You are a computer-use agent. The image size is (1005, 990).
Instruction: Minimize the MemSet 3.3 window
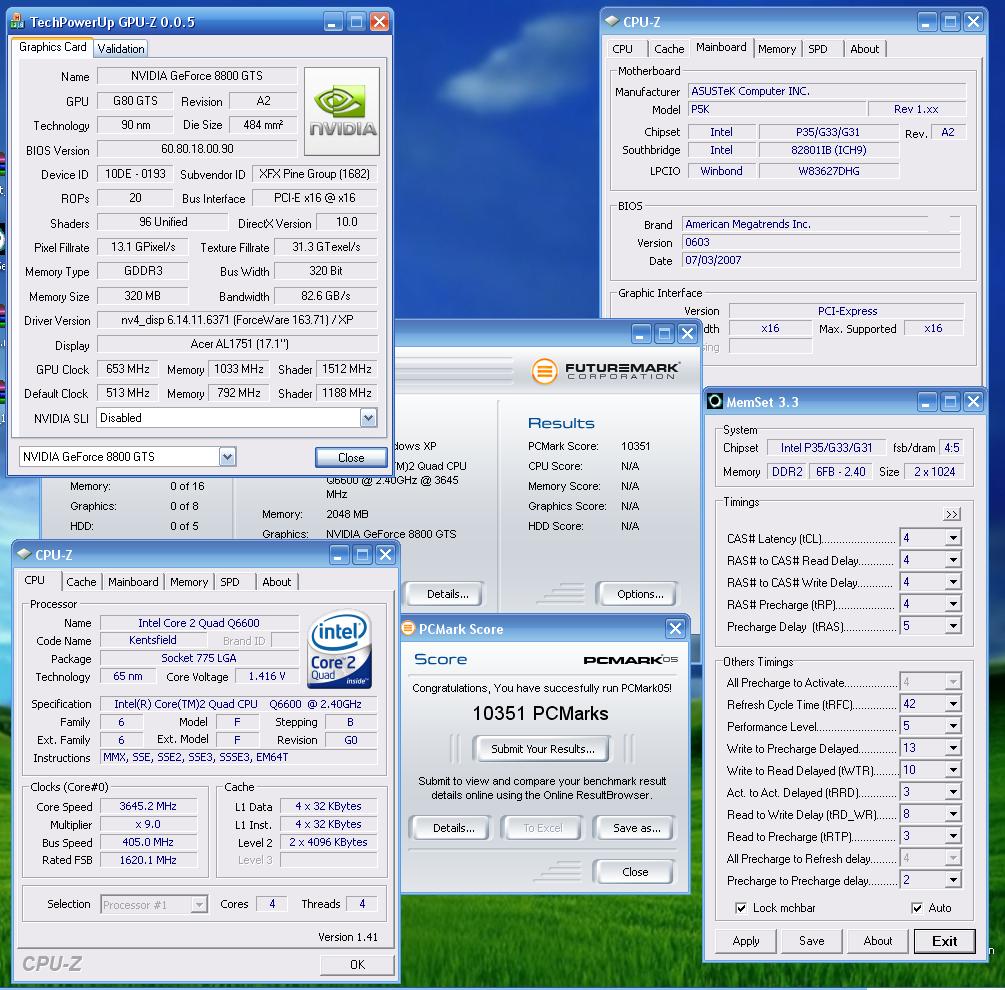coord(927,402)
